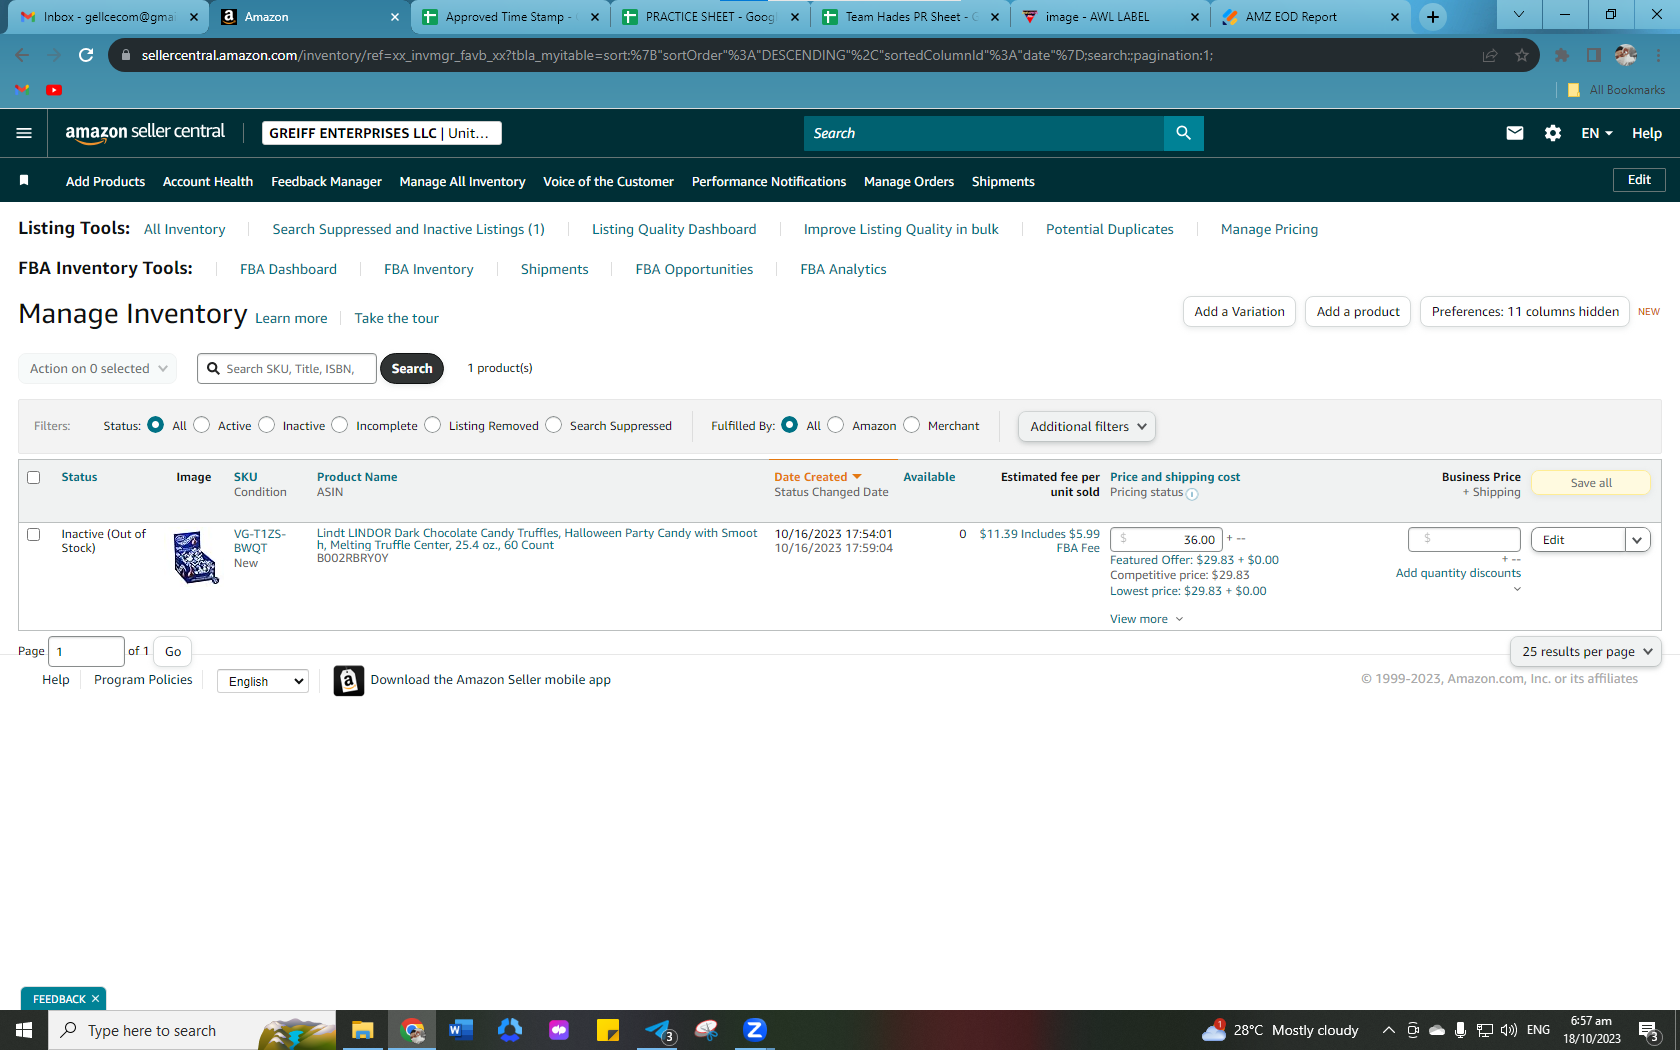The width and height of the screenshot is (1680, 1050).
Task: Click the Add a Variation button
Action: [1239, 312]
